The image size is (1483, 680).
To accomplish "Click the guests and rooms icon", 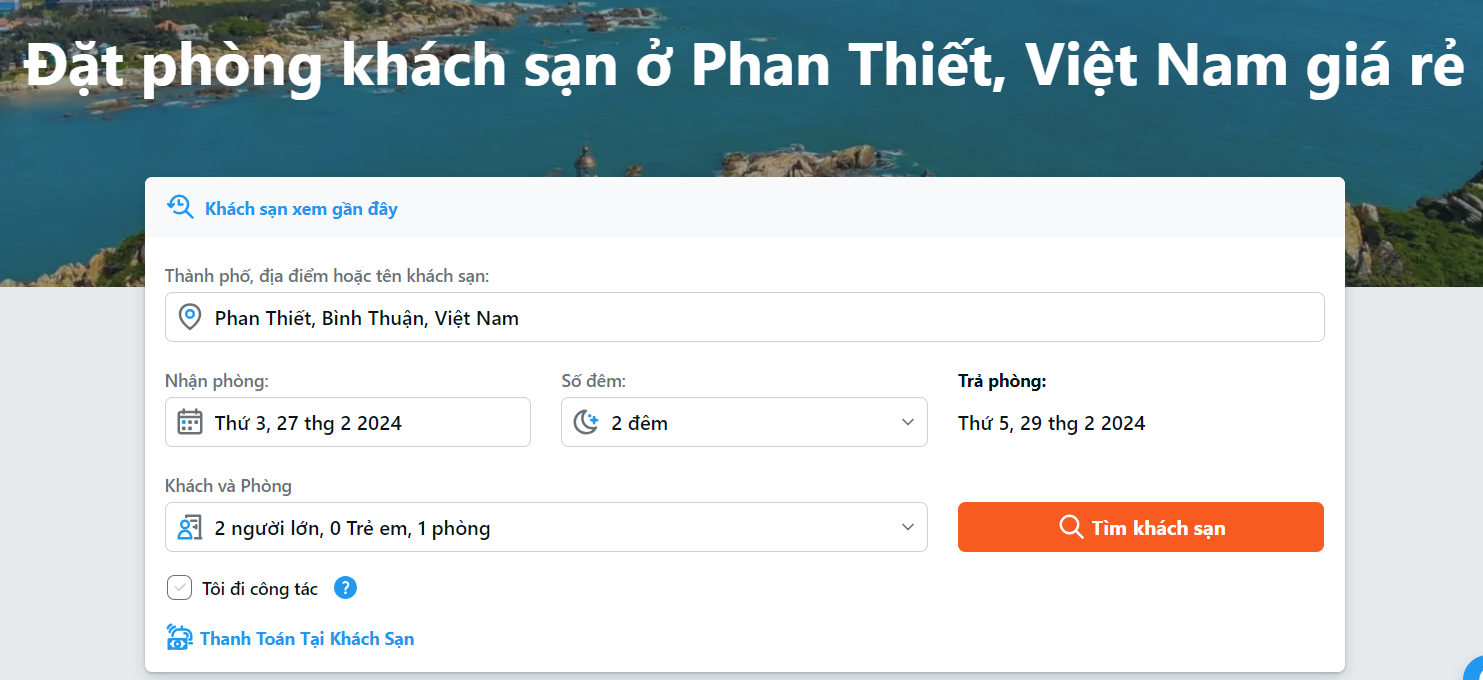I will 190,528.
